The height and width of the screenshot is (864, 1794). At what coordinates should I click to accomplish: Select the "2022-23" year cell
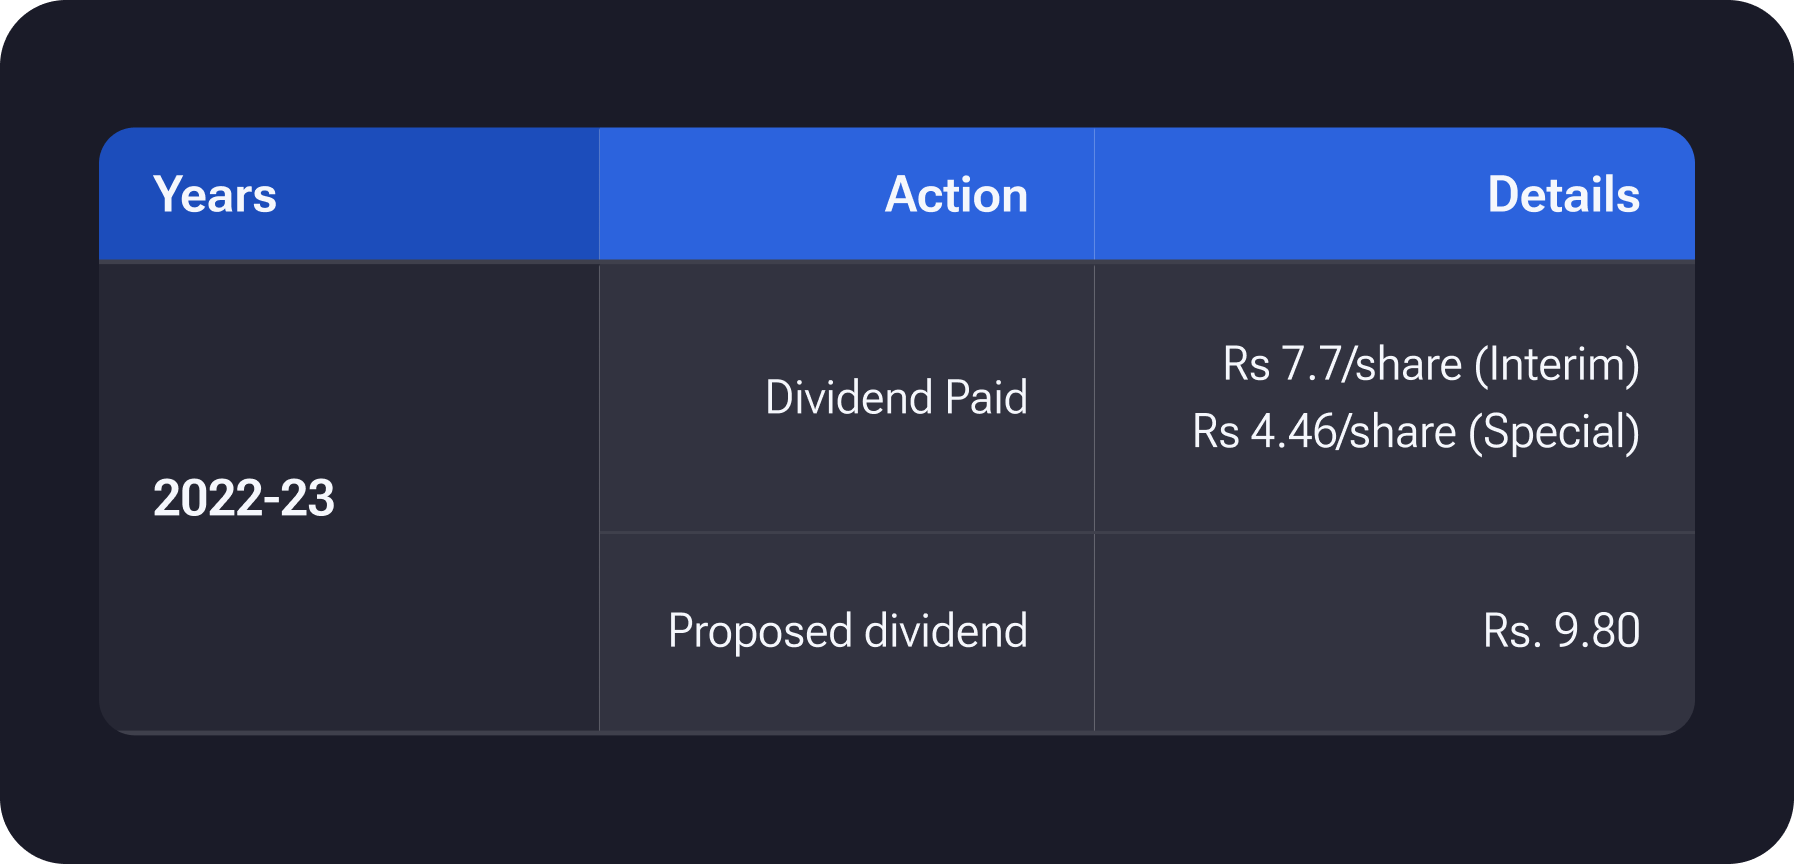(x=244, y=498)
